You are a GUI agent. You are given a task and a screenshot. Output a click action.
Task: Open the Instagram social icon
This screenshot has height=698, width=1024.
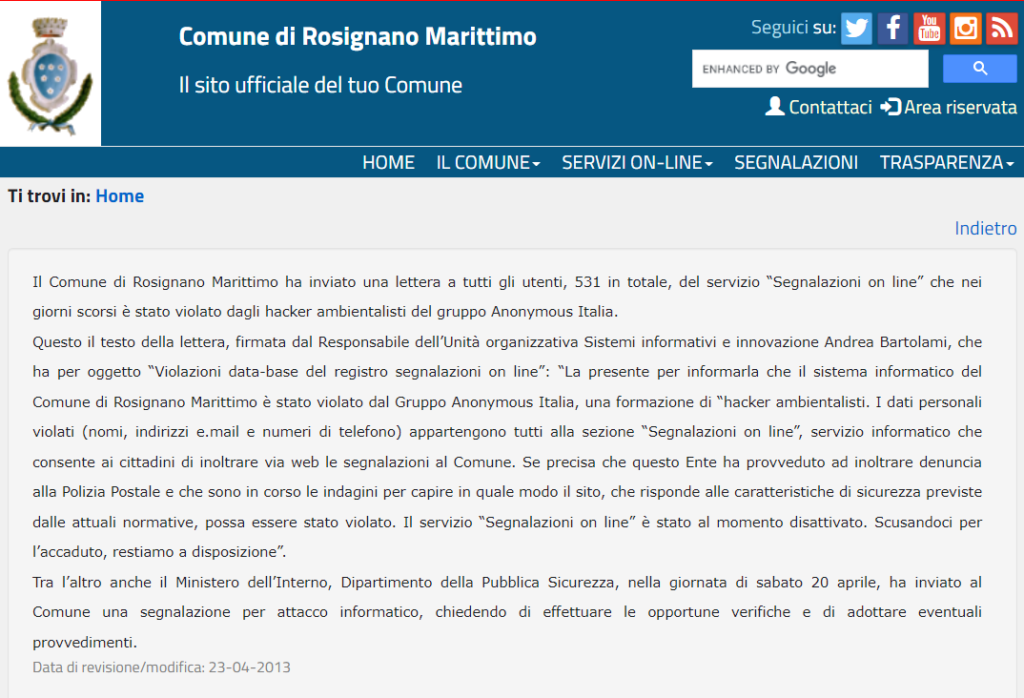pyautogui.click(x=965, y=28)
